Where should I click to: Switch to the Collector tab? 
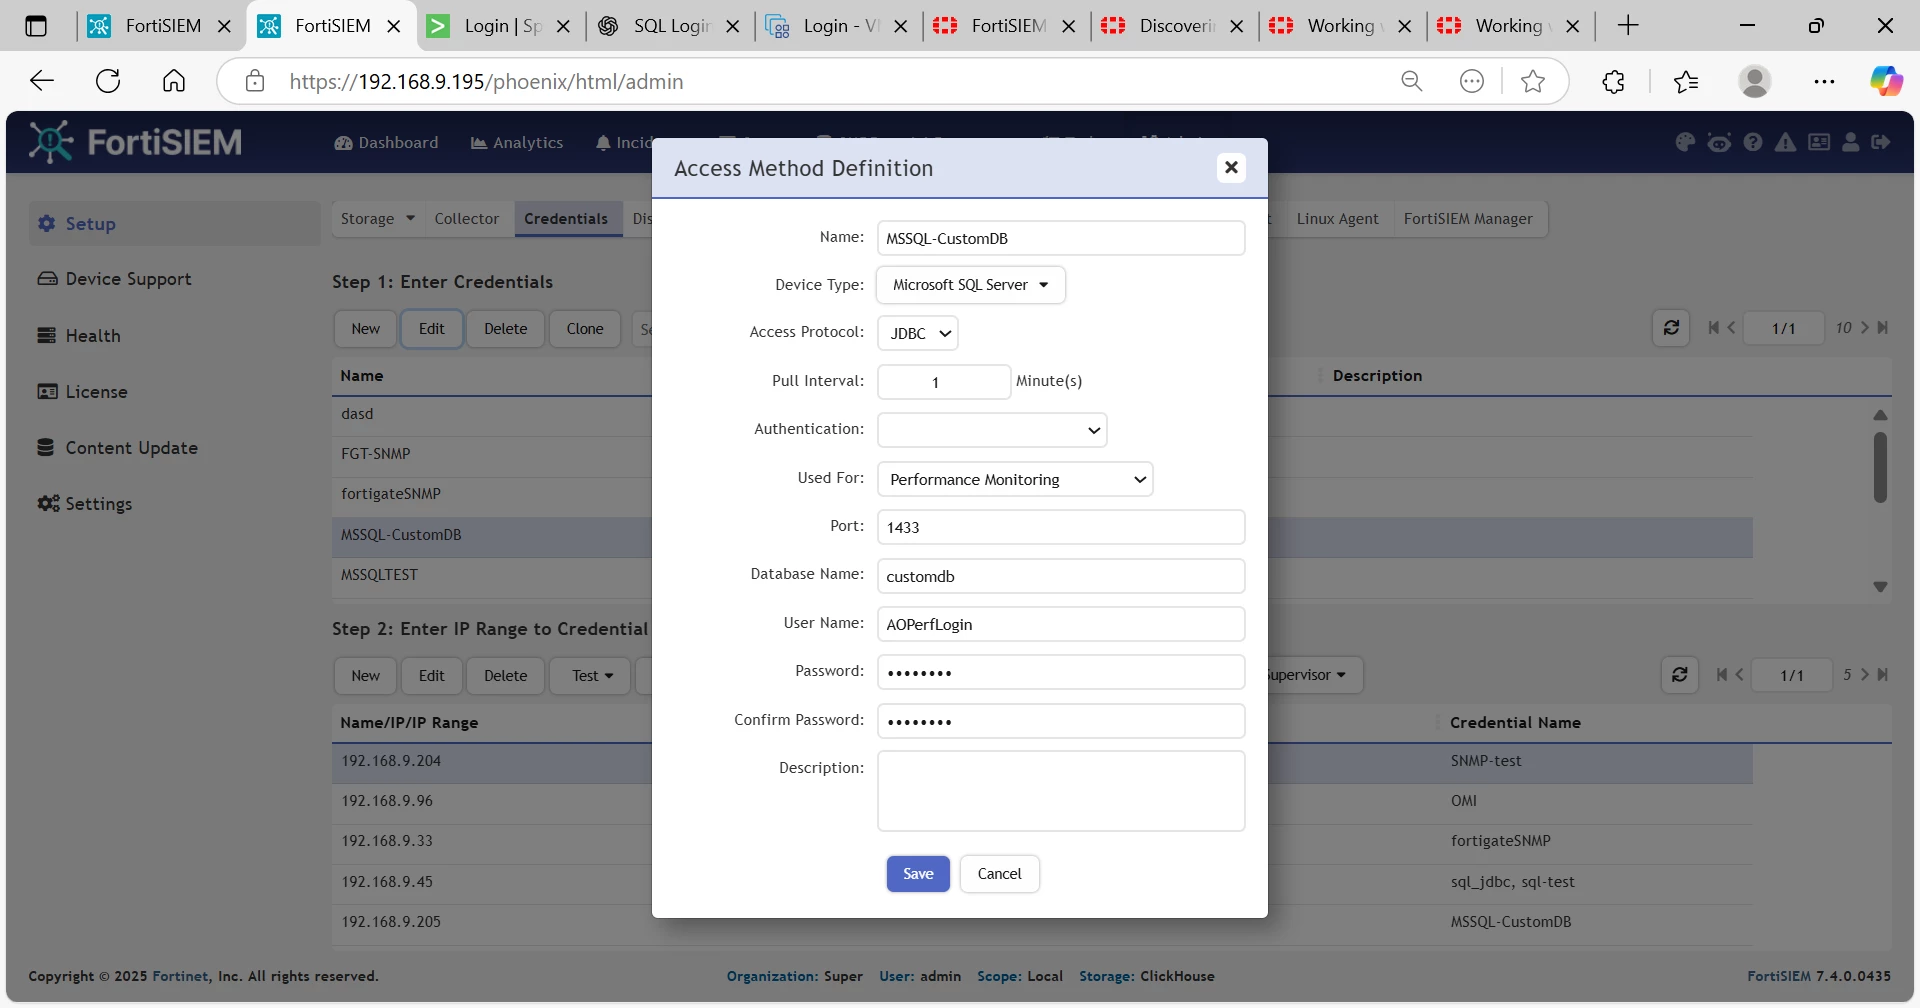coord(467,219)
